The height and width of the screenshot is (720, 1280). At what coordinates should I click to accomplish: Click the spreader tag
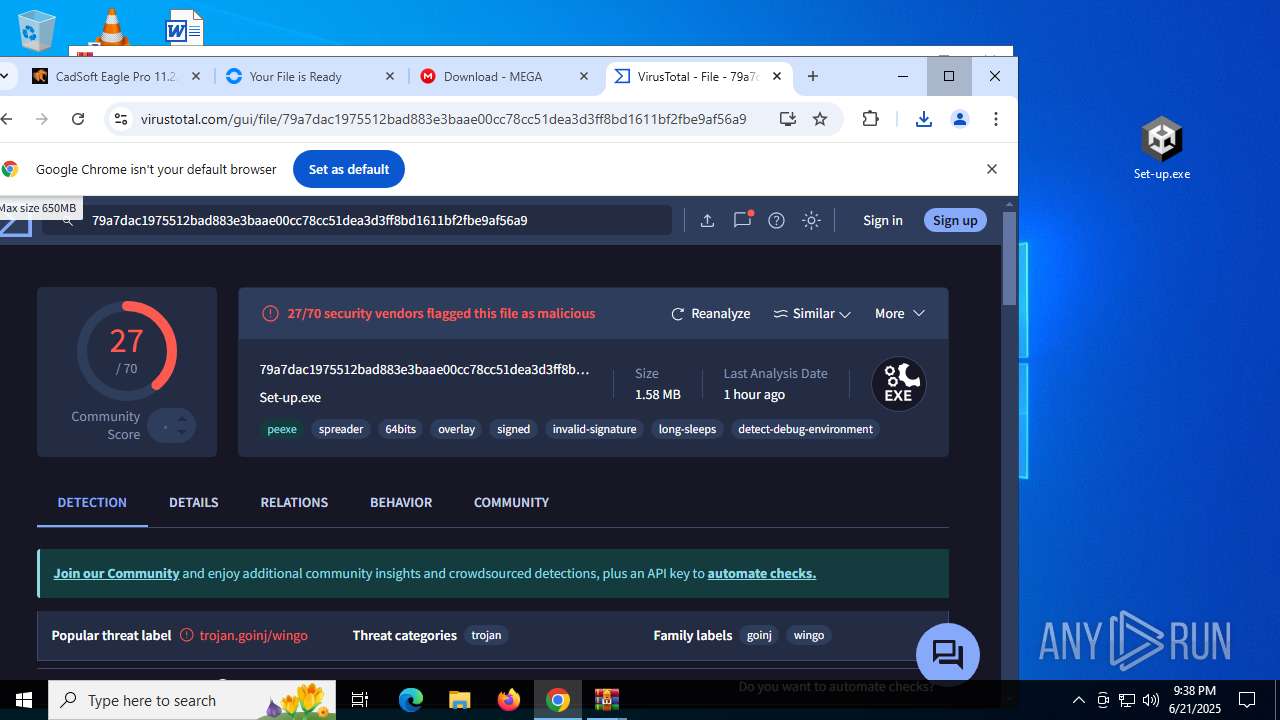pyautogui.click(x=341, y=429)
